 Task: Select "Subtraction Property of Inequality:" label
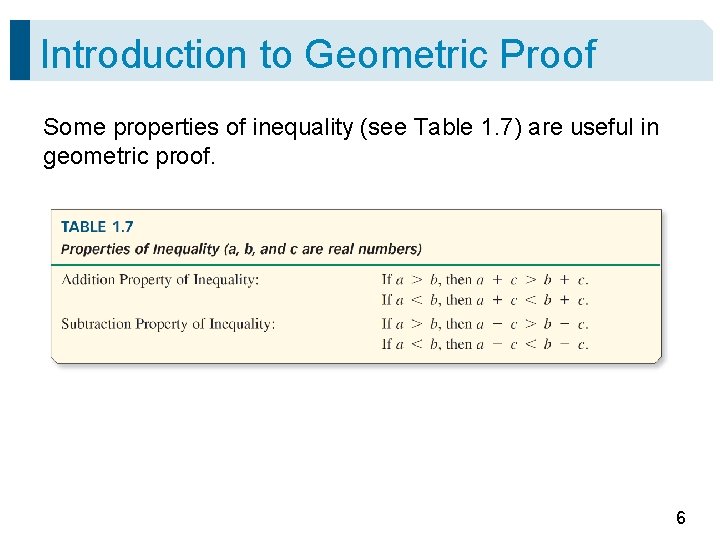(168, 323)
